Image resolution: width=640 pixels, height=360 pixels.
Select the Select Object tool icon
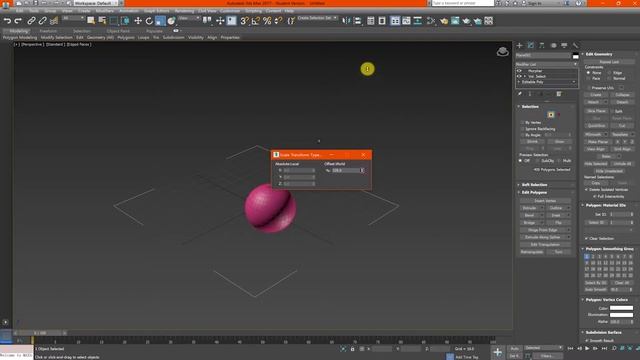(91, 20)
